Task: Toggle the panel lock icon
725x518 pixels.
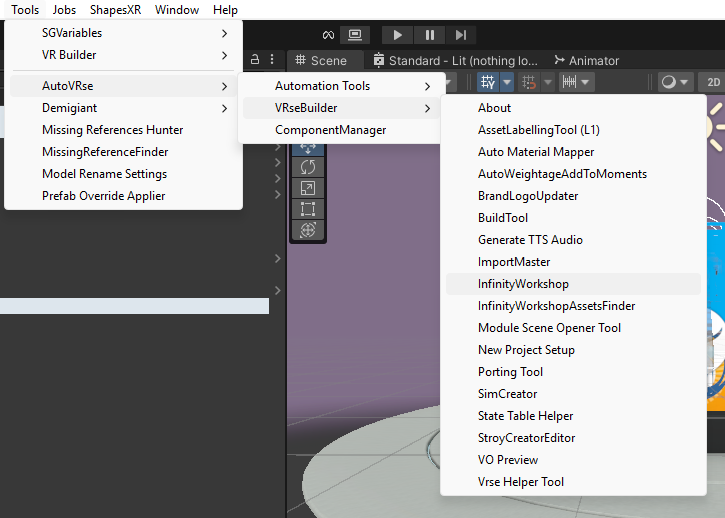Action: click(x=255, y=60)
